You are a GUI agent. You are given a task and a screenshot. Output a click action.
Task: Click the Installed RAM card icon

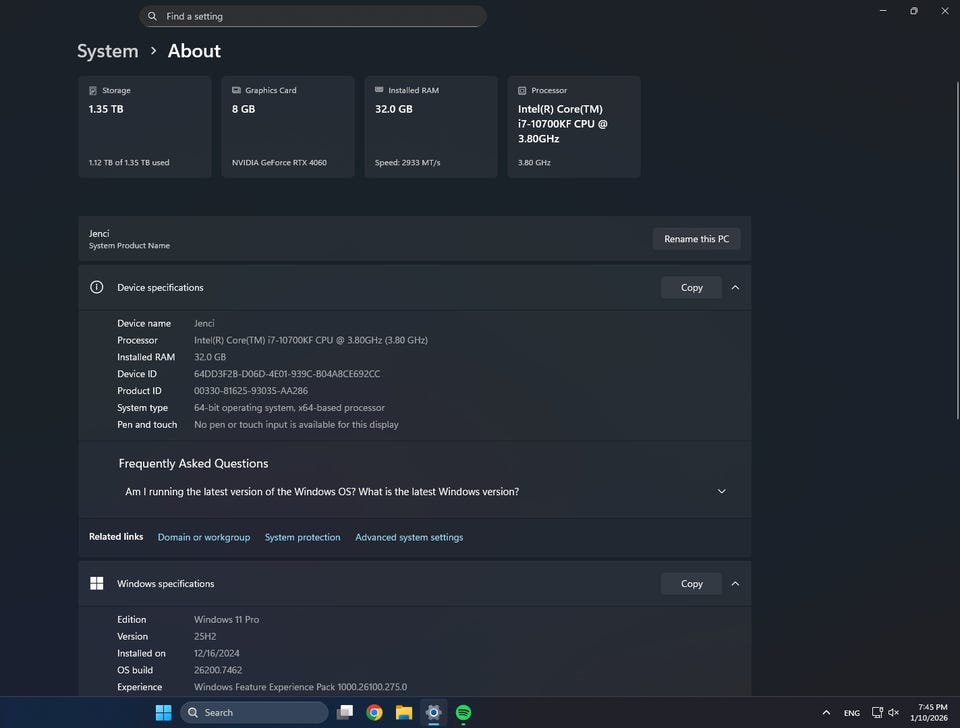[x=379, y=89]
